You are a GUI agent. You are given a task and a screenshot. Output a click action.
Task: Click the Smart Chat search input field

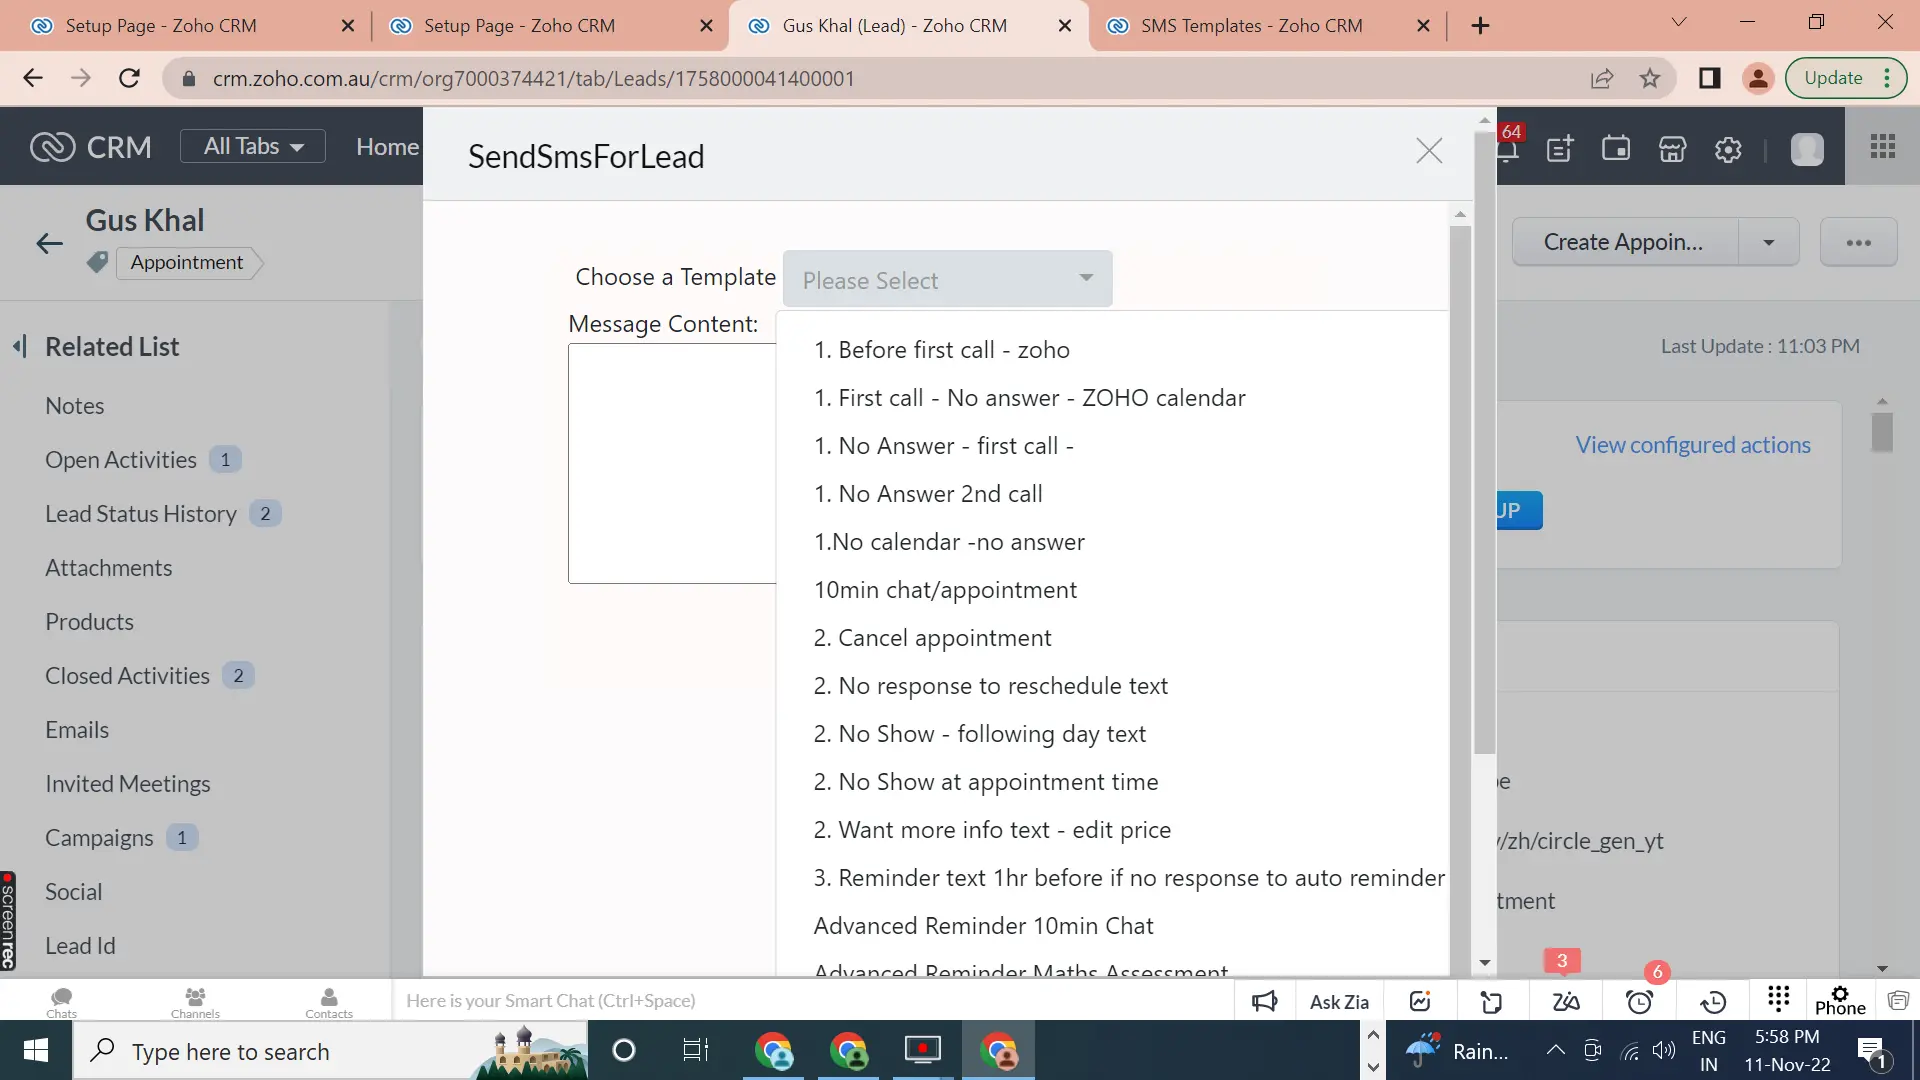pyautogui.click(x=700, y=1001)
